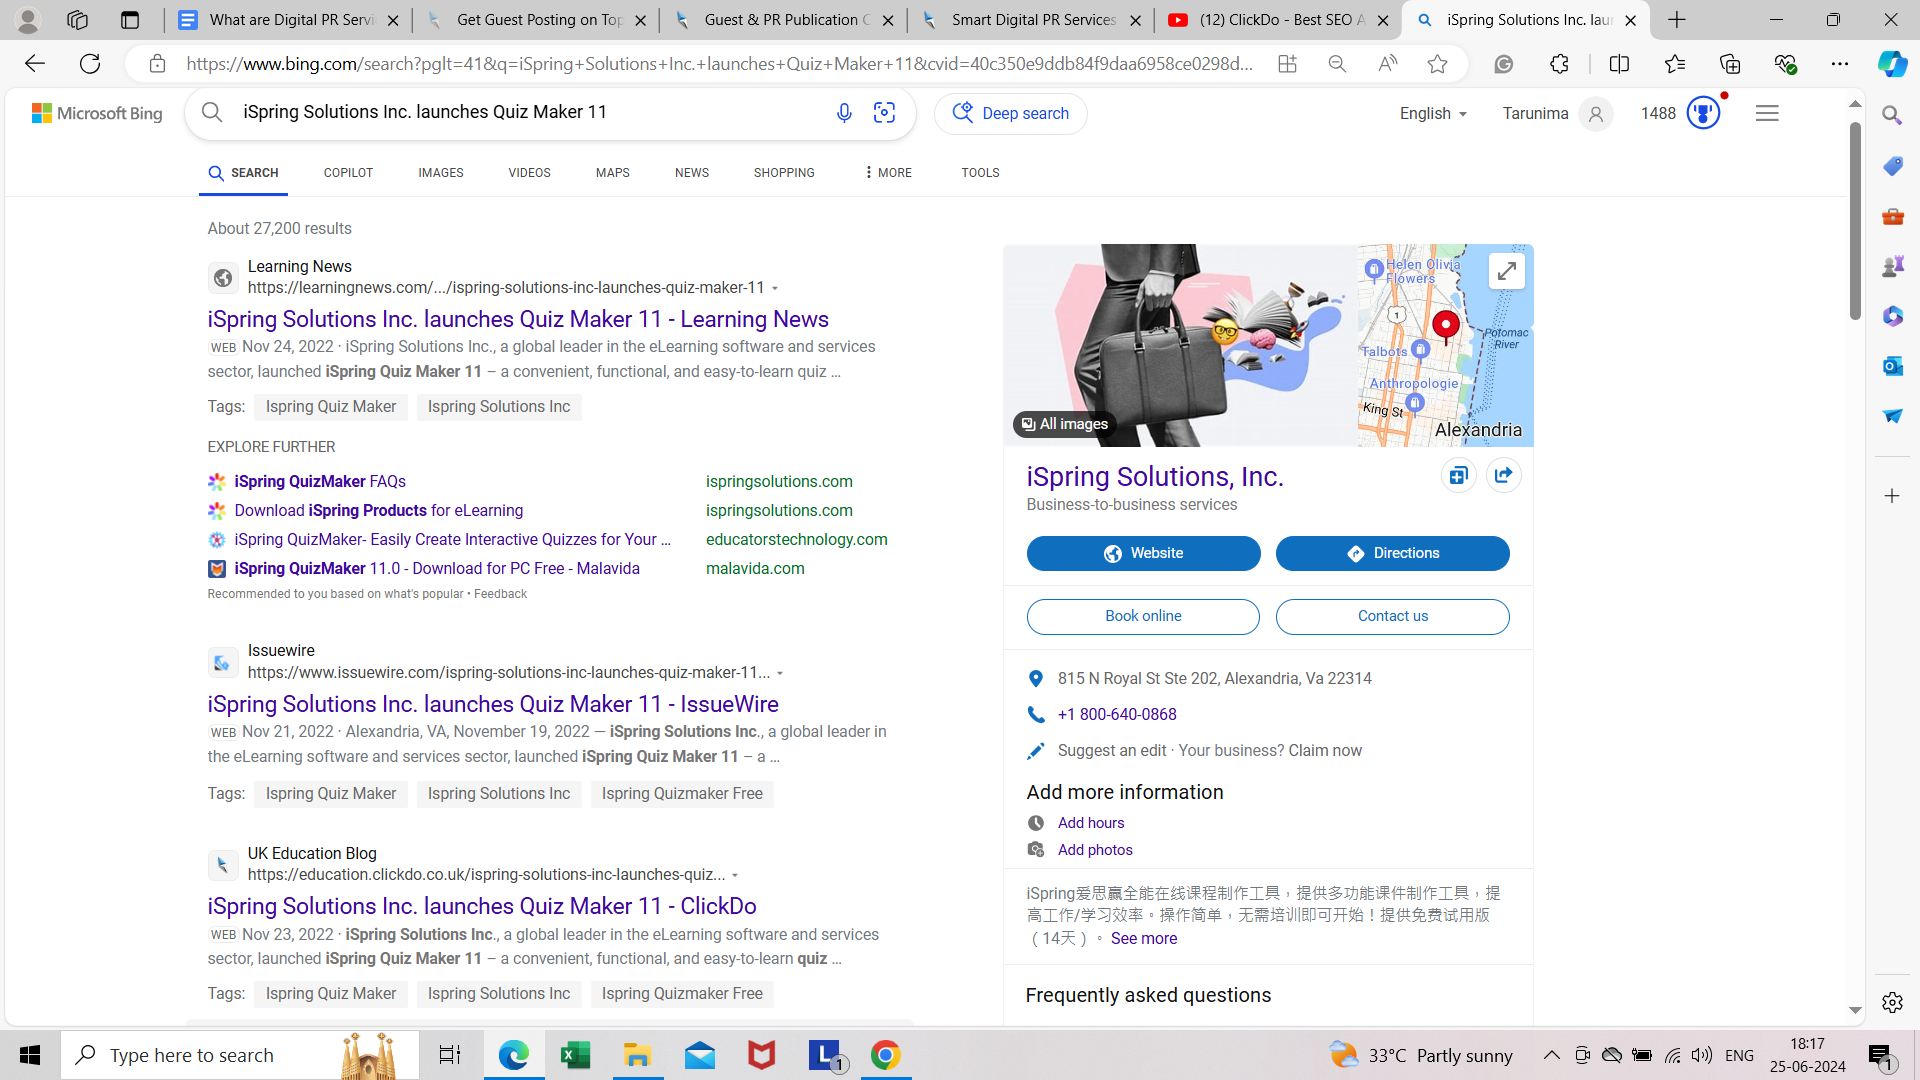Expand the English language dropdown
This screenshot has width=1920, height=1080.
point(1433,113)
